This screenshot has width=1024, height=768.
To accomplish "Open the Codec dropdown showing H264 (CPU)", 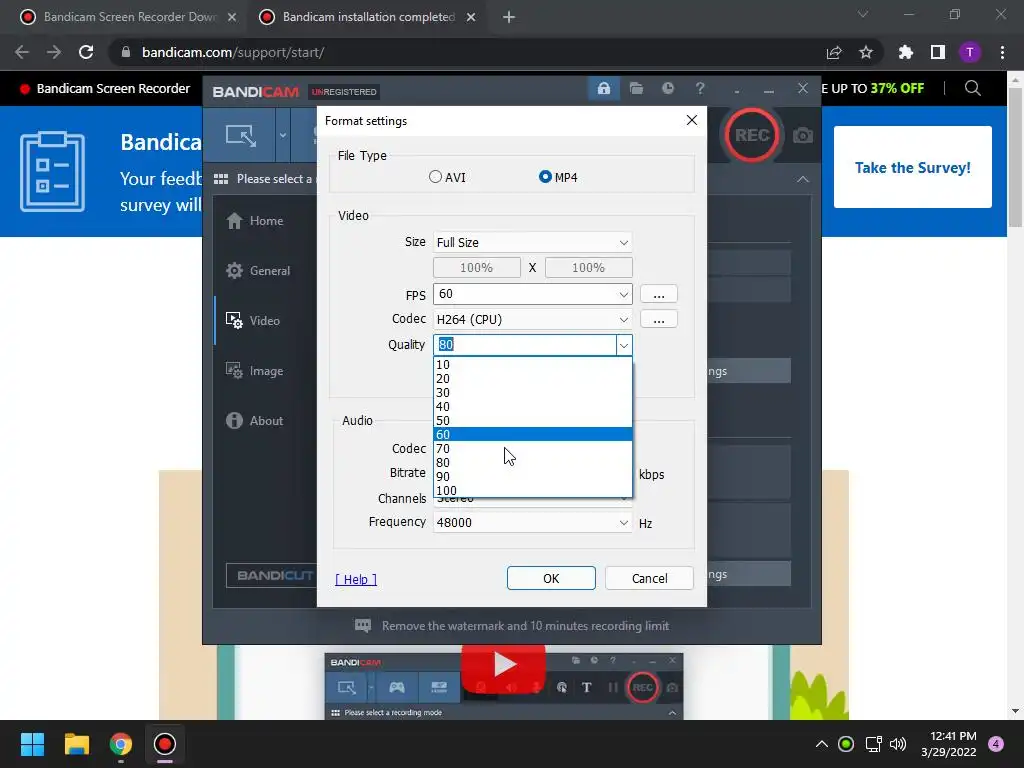I will [x=532, y=319].
